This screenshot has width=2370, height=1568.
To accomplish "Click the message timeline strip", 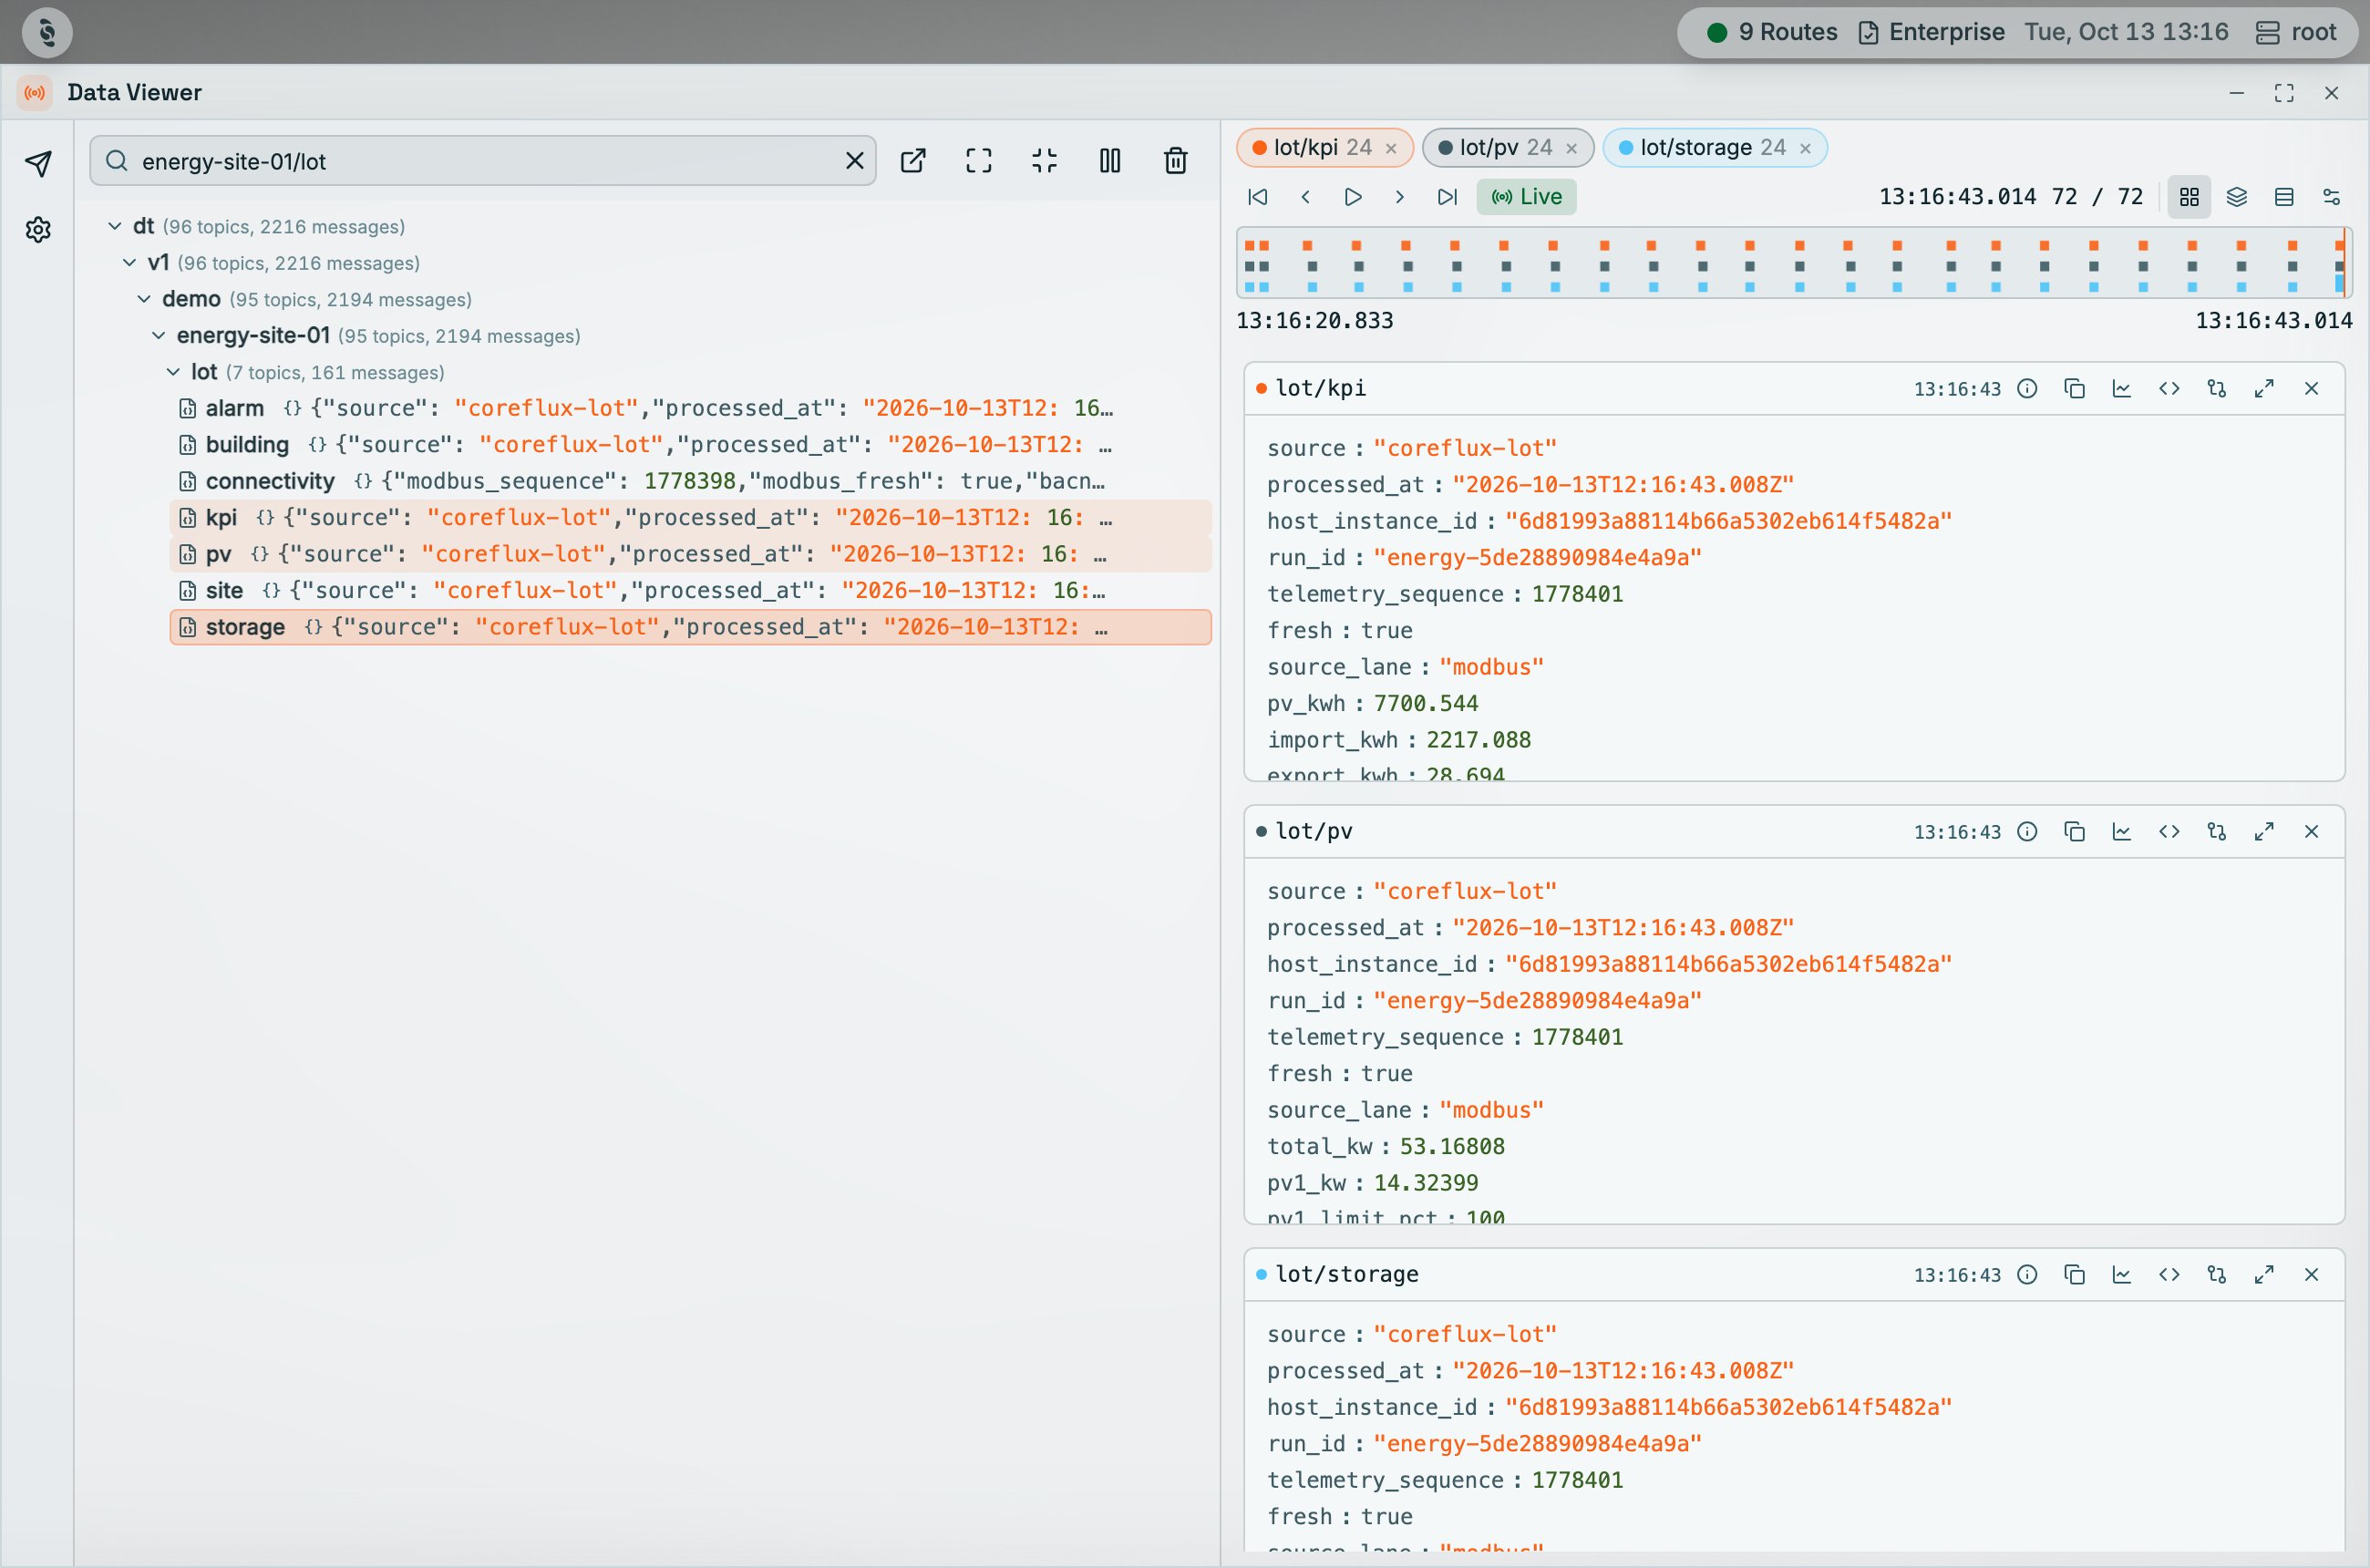I will click(1794, 264).
